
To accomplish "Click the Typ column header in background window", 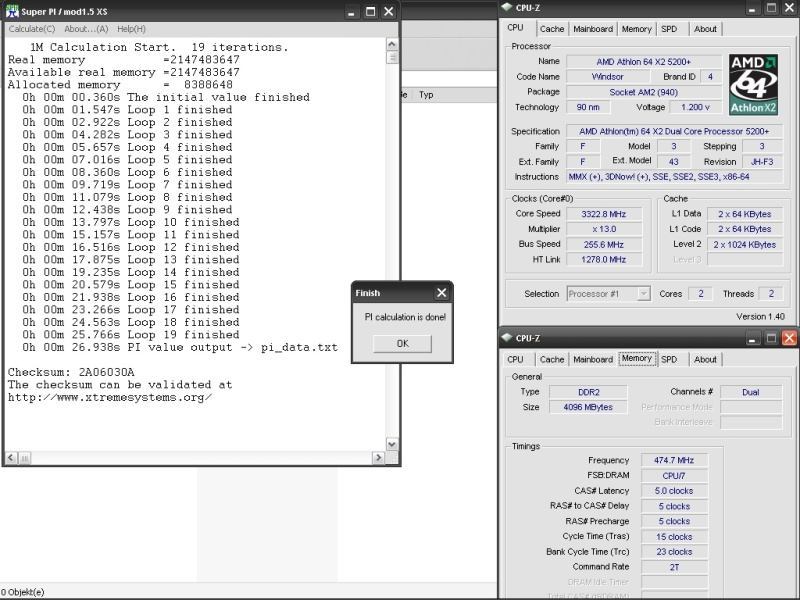I will point(426,95).
